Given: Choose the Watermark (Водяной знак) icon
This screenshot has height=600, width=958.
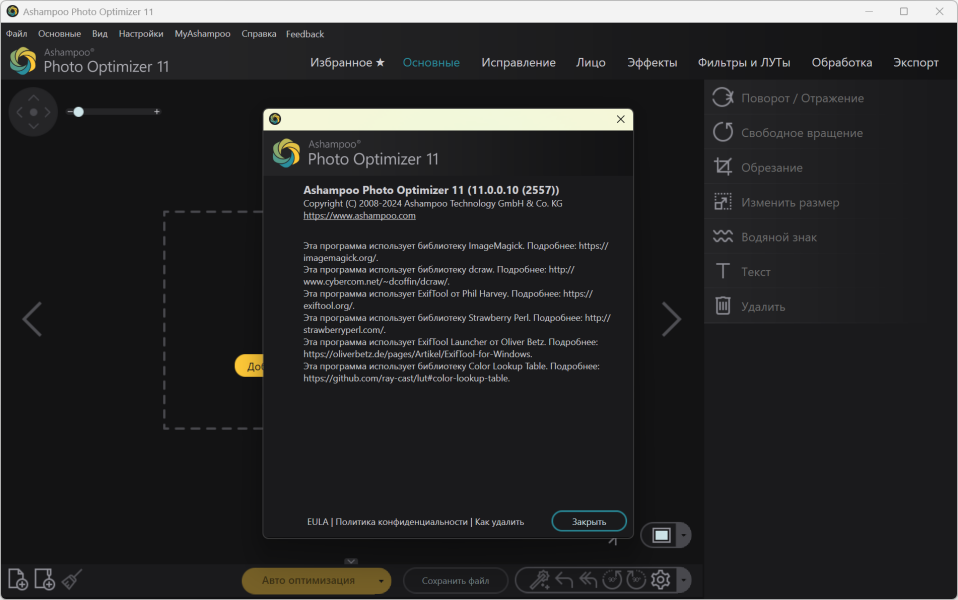Looking at the screenshot, I should [x=722, y=237].
